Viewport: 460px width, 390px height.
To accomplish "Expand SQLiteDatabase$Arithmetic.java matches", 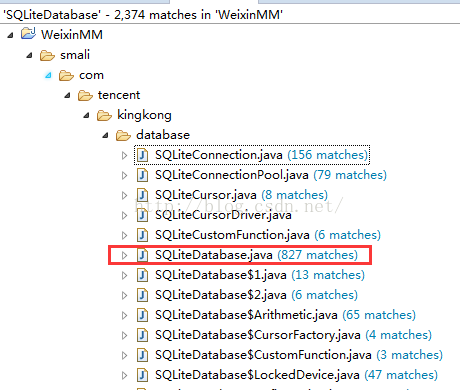I will click(x=124, y=315).
